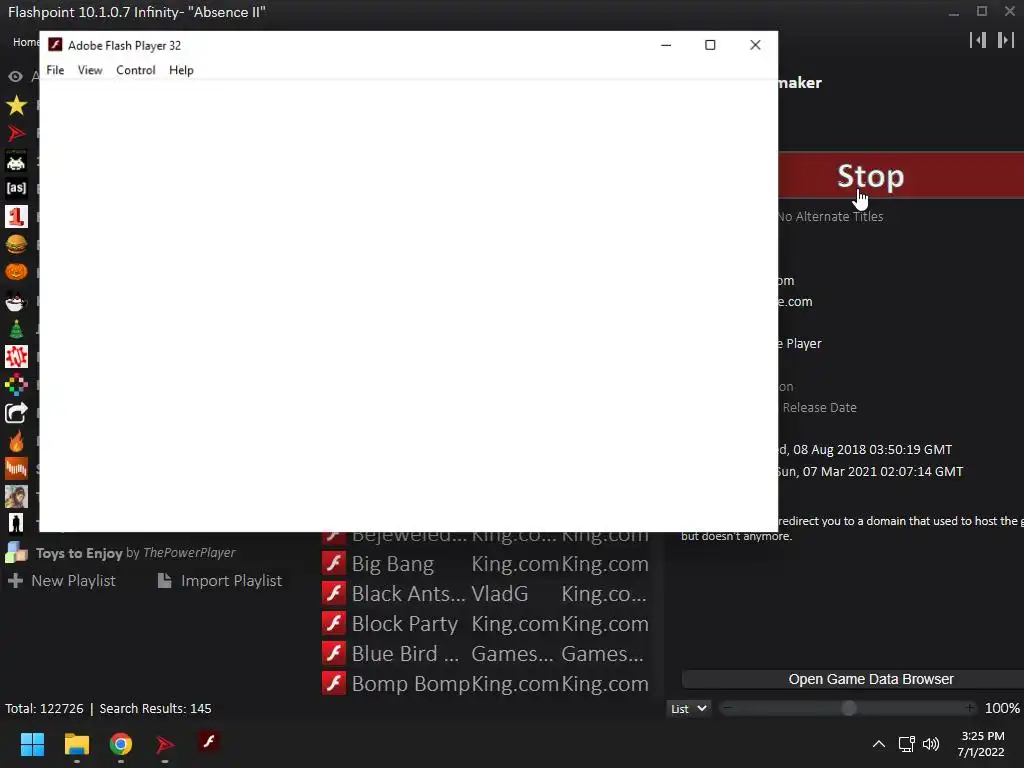Select the Blue Bird game row
Viewport: 1024px width, 768px height.
[485, 654]
